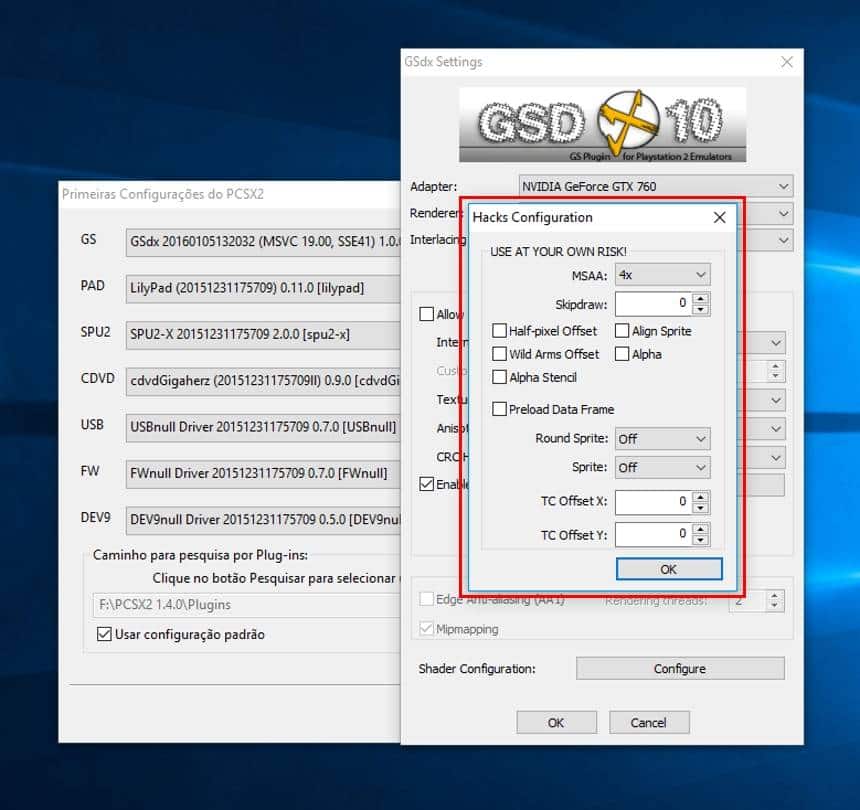Select the DEV9null Driver plugin field

(263, 520)
